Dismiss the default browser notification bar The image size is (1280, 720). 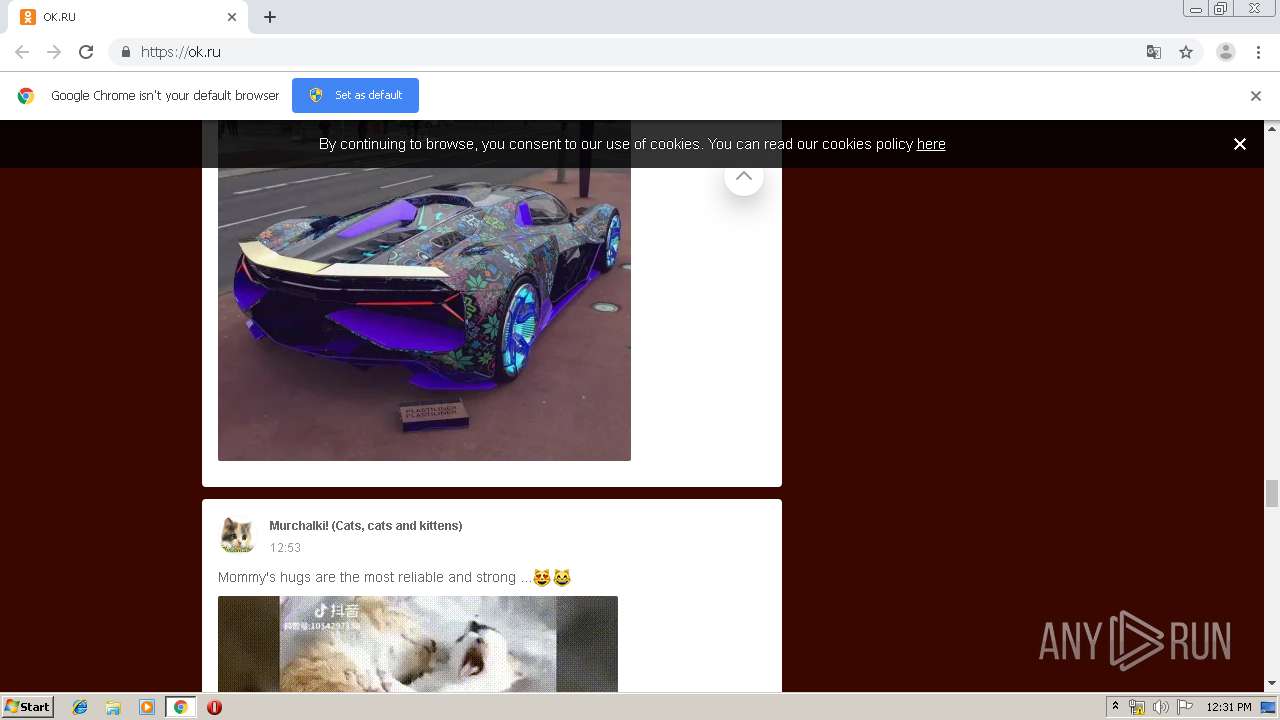[1256, 96]
